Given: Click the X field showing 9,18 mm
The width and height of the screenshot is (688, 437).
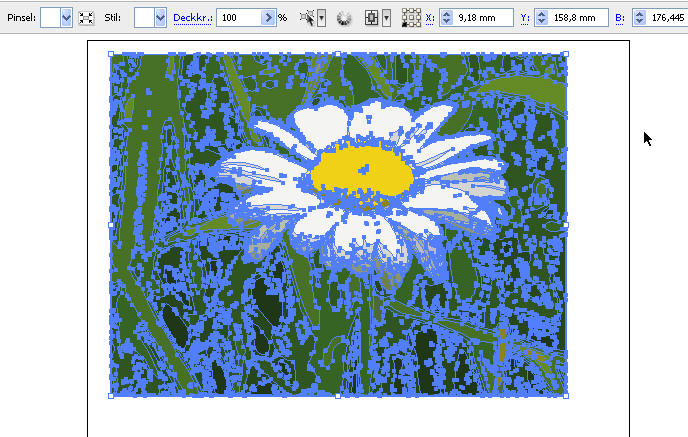Looking at the screenshot, I should 482,18.
